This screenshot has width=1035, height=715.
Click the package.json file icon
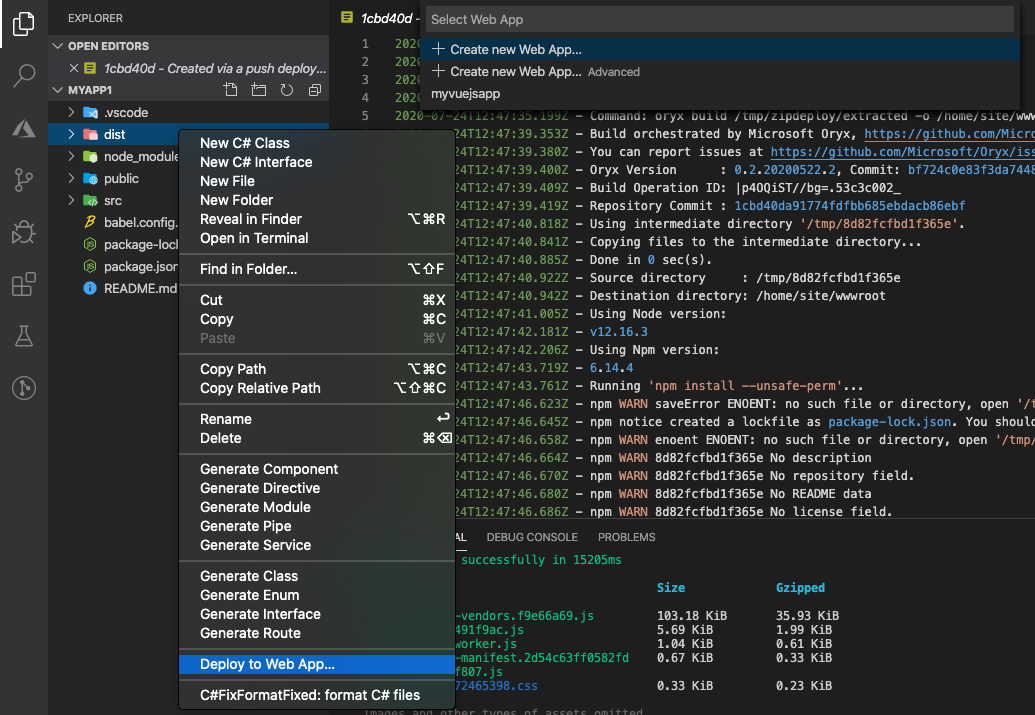tap(90, 266)
